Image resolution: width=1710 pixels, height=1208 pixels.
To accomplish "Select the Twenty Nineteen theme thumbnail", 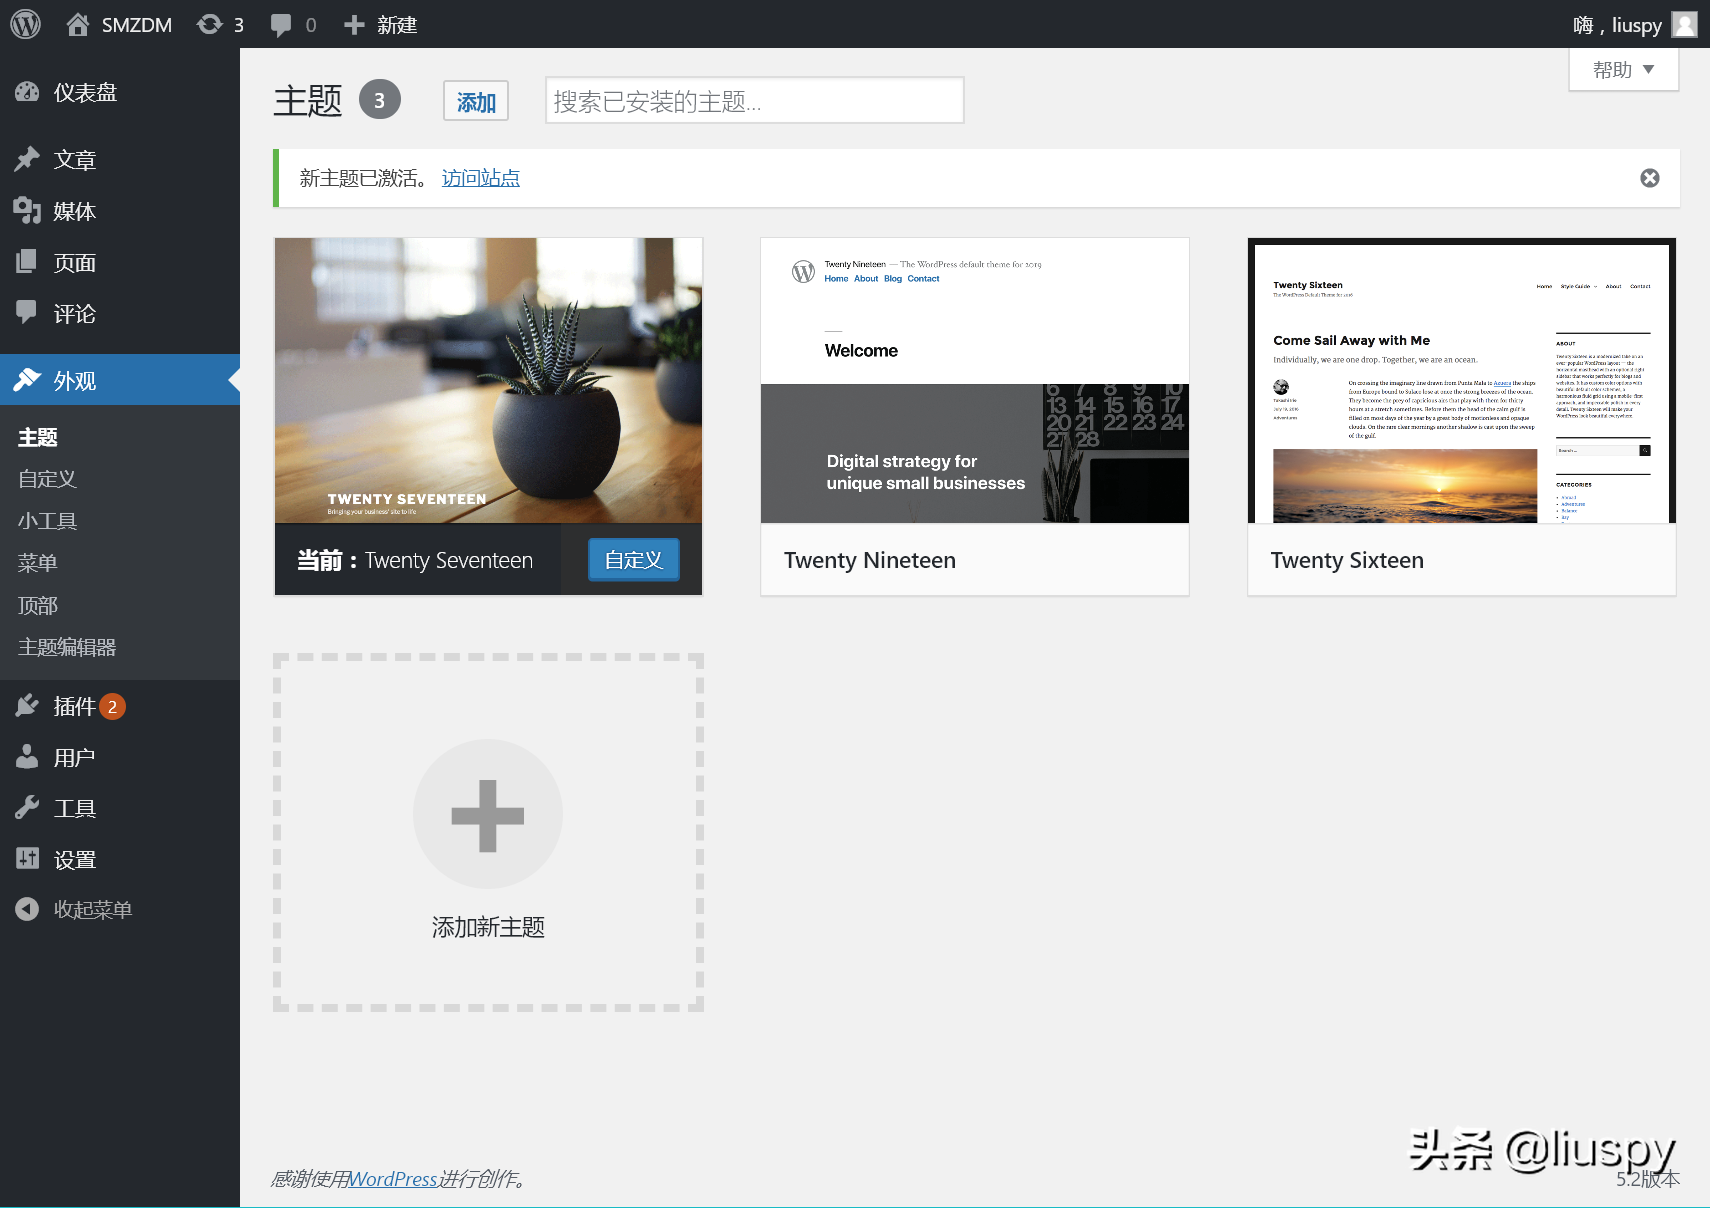I will pos(975,380).
